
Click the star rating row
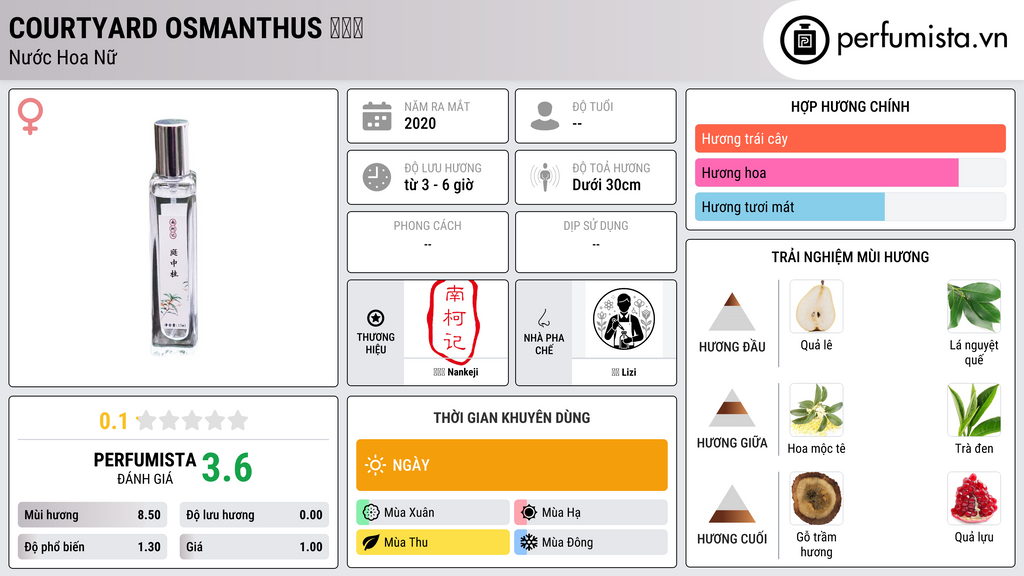coord(192,420)
